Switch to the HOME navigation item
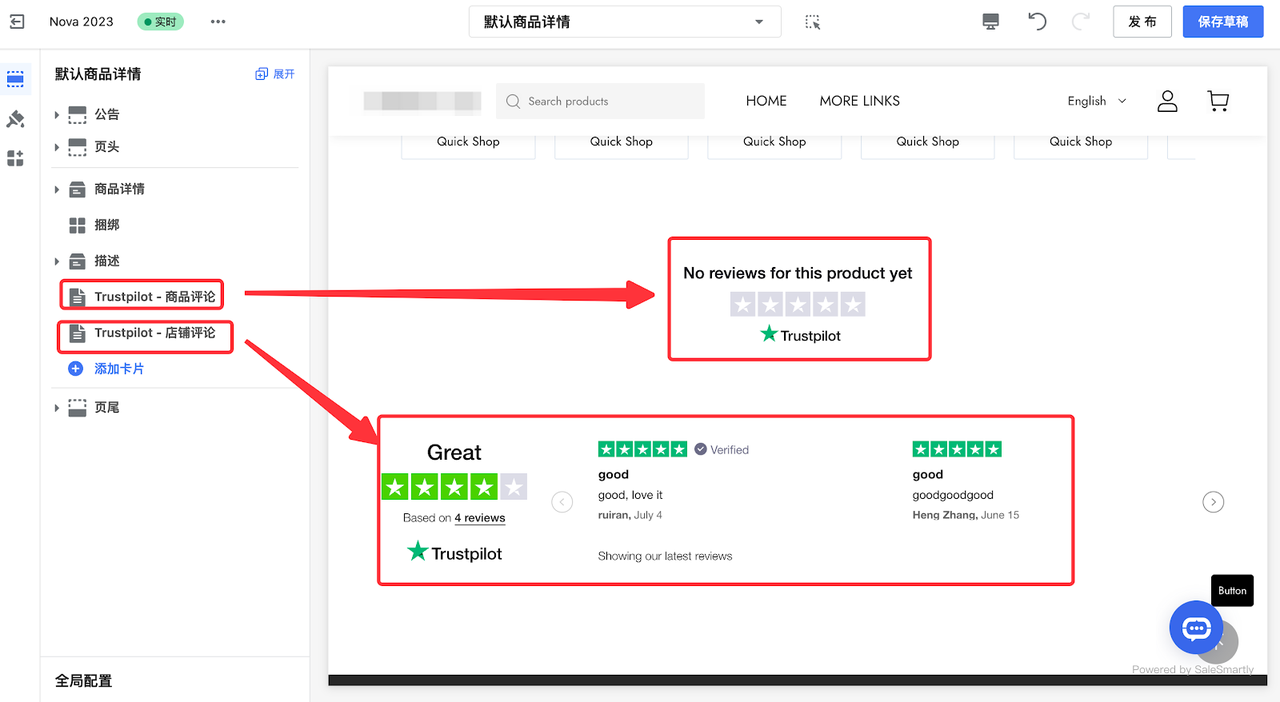The height and width of the screenshot is (702, 1280). click(766, 100)
